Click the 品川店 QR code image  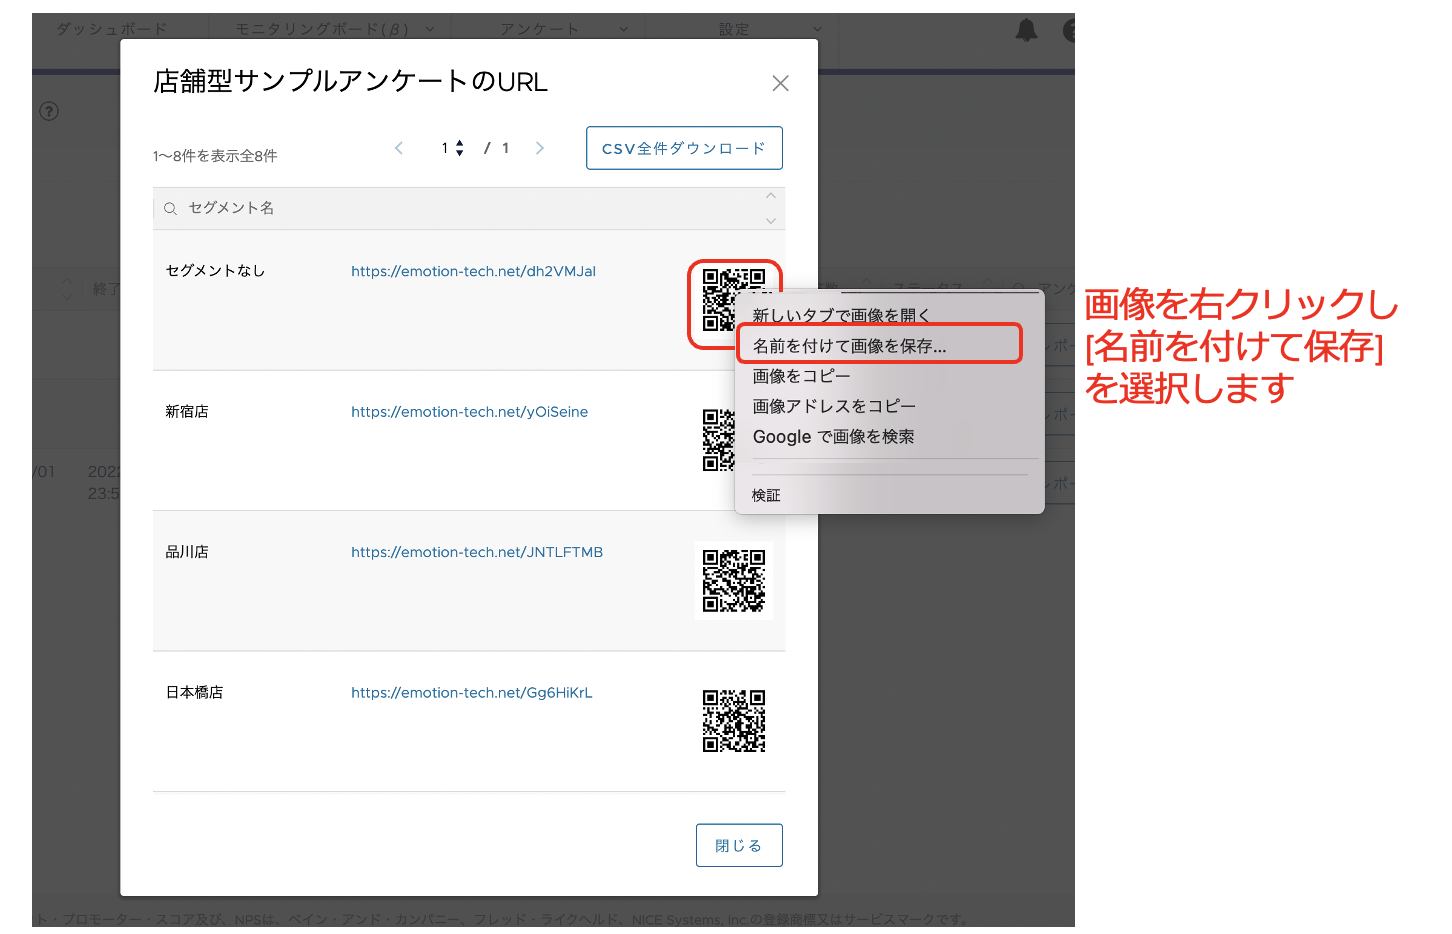point(734,580)
